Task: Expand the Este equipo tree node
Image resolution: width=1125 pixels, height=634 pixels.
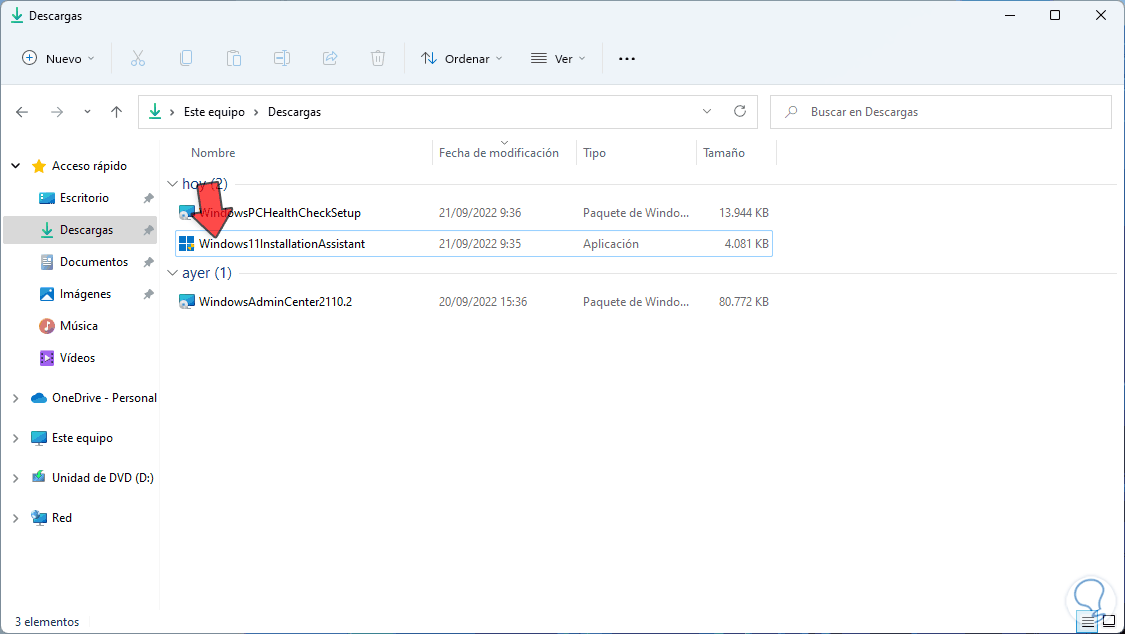Action: 15,438
